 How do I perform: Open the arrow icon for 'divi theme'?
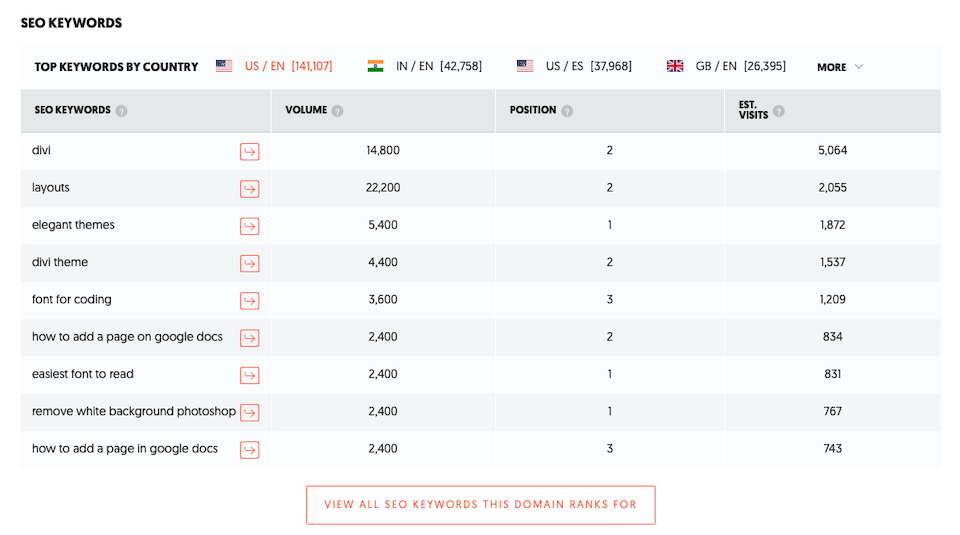(249, 263)
